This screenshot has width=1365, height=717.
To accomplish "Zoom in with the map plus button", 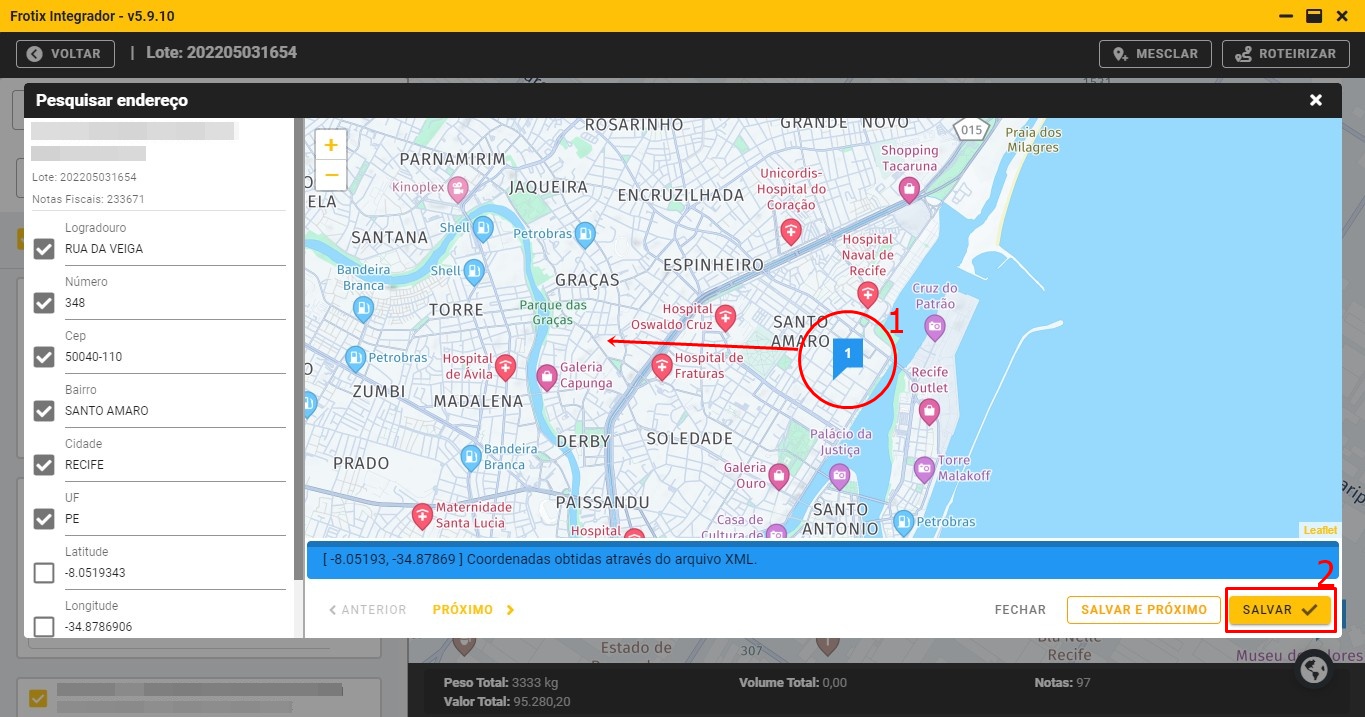I will [331, 145].
